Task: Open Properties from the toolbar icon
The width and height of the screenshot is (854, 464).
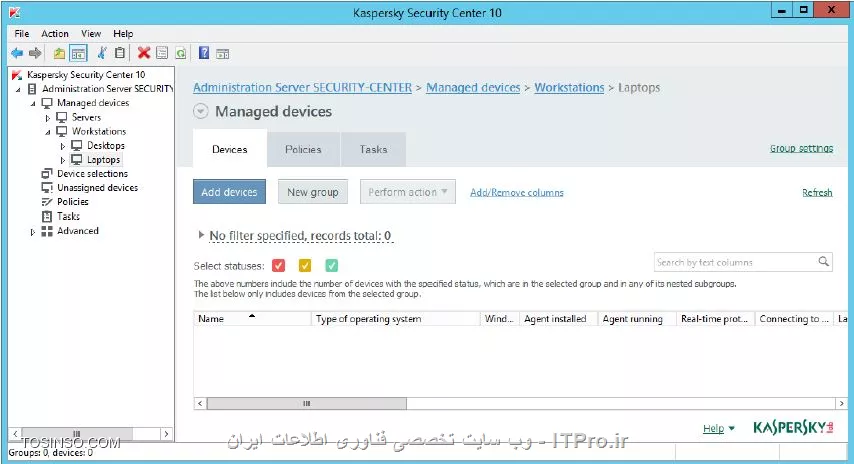Action: [x=162, y=53]
